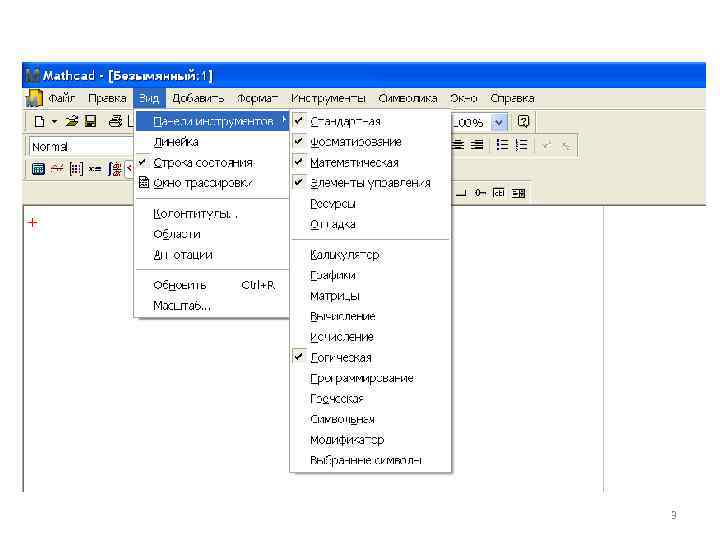This screenshot has width=720, height=540.
Task: Choose Области in the View menu
Action: pos(212,234)
